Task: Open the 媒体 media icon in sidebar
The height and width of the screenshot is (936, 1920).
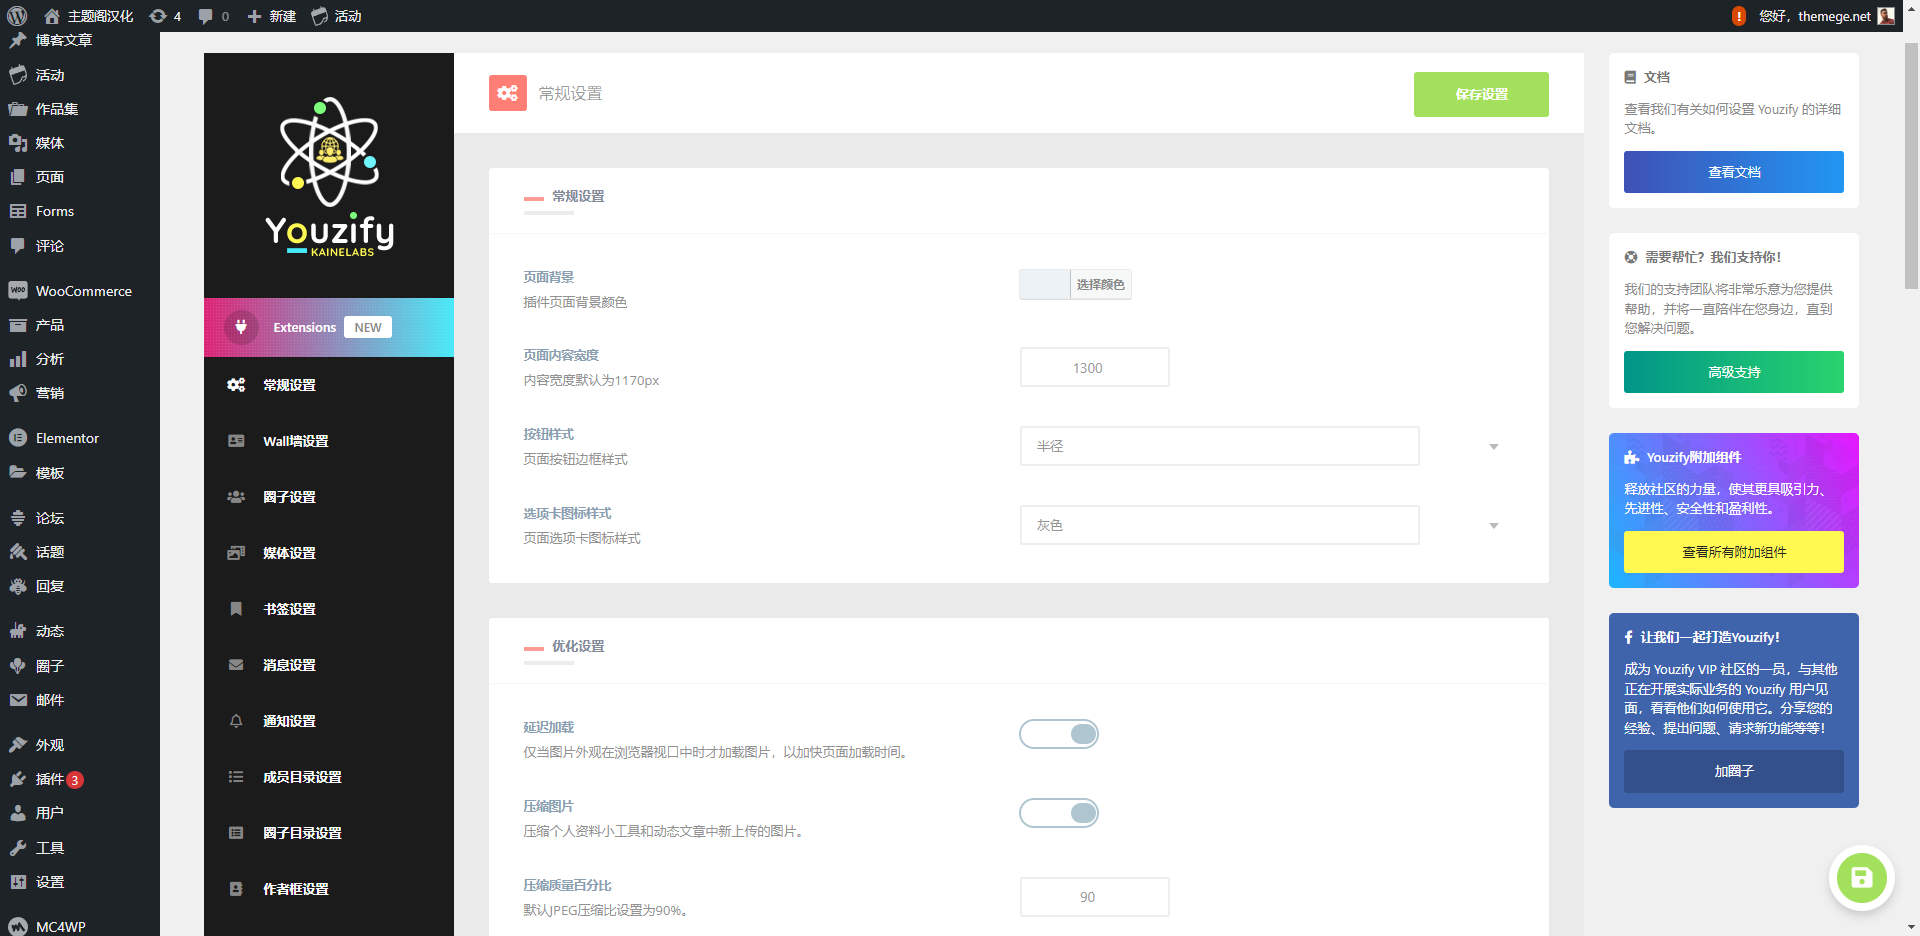Action: pos(18,143)
